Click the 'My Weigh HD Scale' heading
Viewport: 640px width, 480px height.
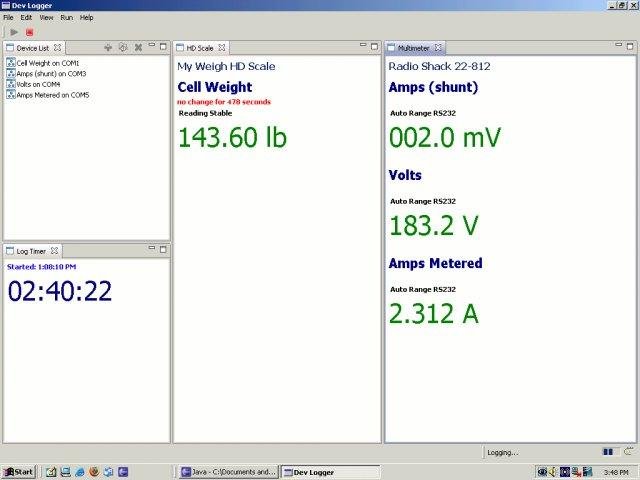(226, 67)
